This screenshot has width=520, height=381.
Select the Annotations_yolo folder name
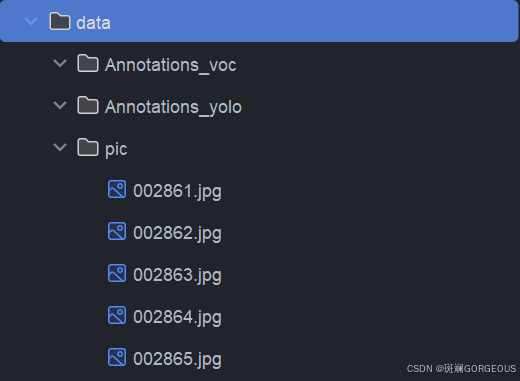pos(173,107)
